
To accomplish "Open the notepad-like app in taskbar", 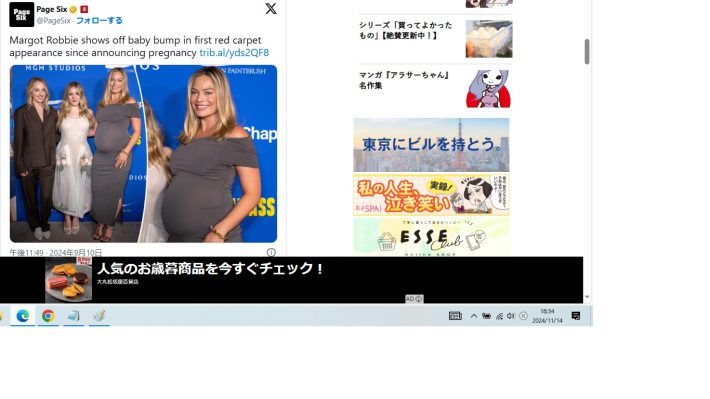I will point(73,316).
